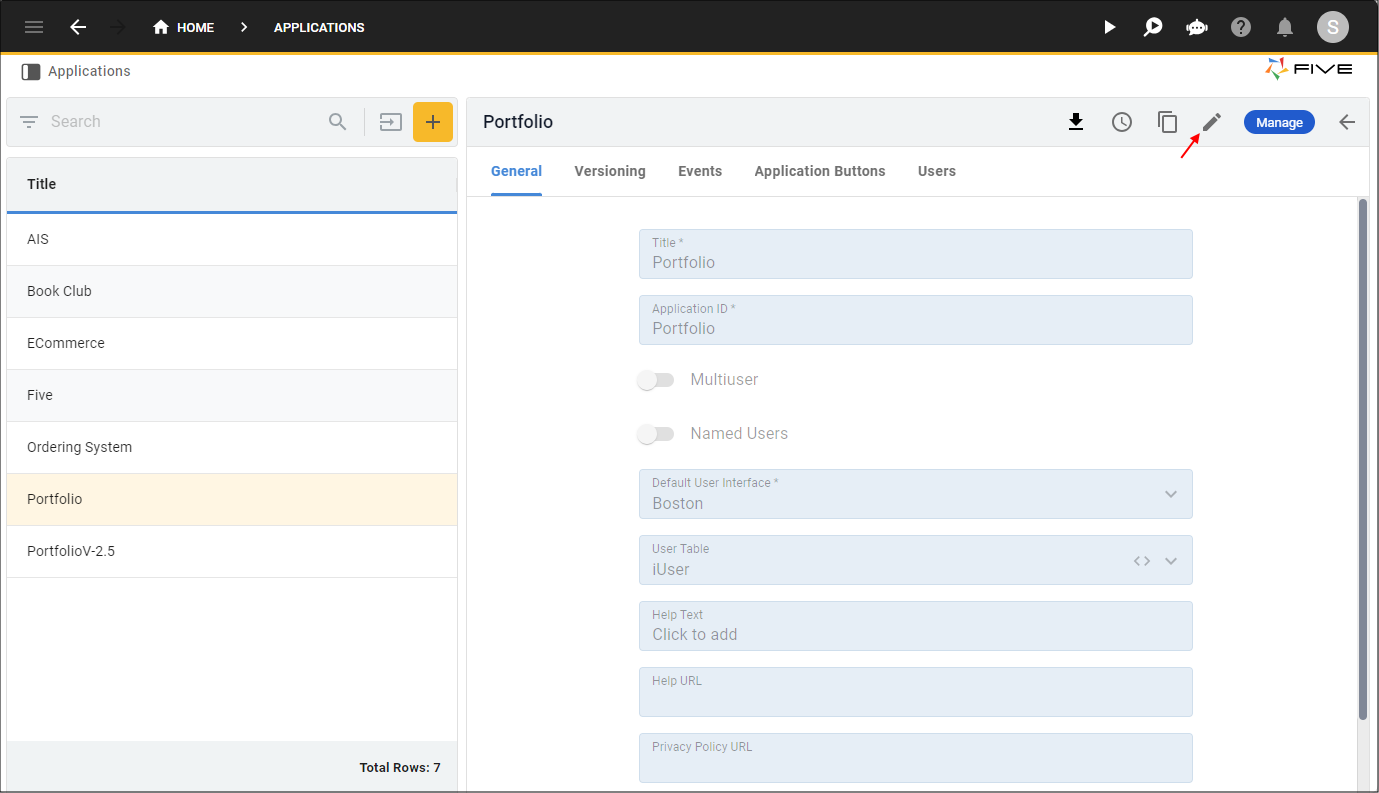
Task: Select the Book Club application row
Action: coord(232,292)
